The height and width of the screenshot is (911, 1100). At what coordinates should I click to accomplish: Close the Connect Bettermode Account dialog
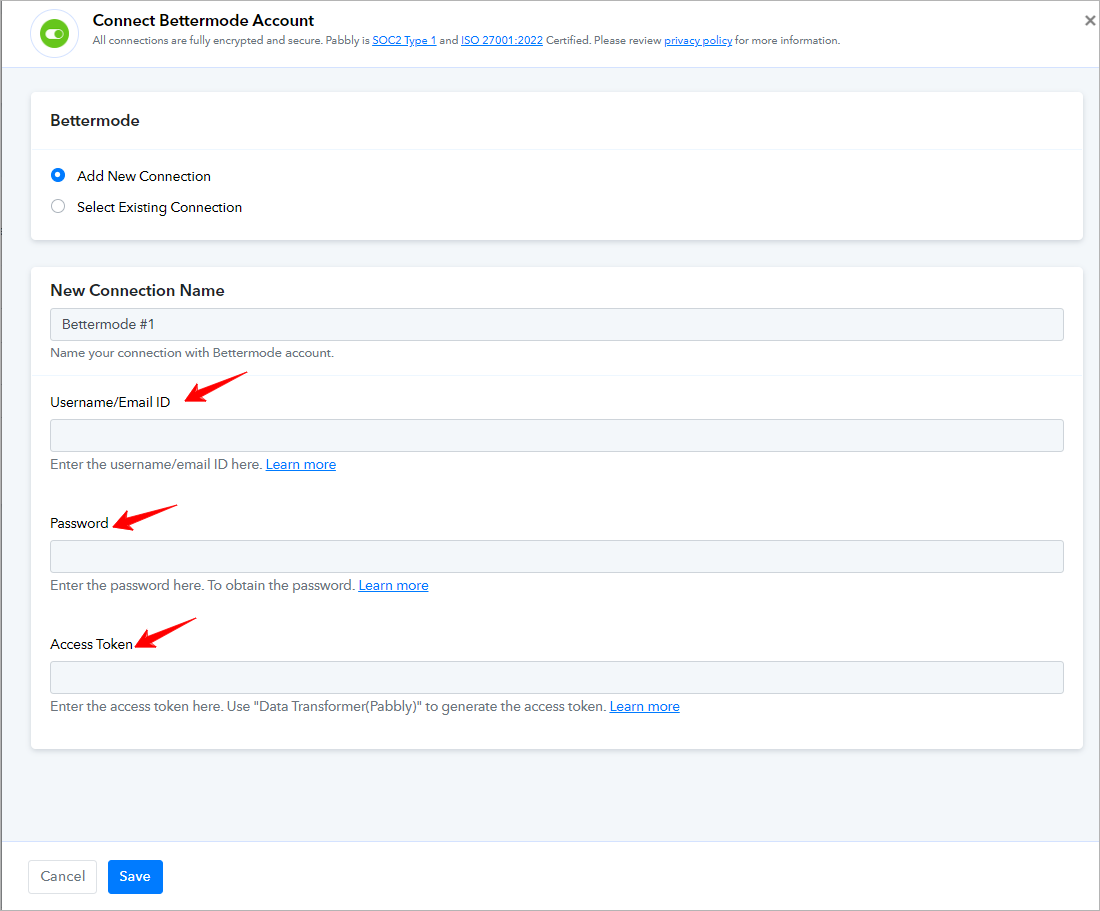pos(1089,21)
